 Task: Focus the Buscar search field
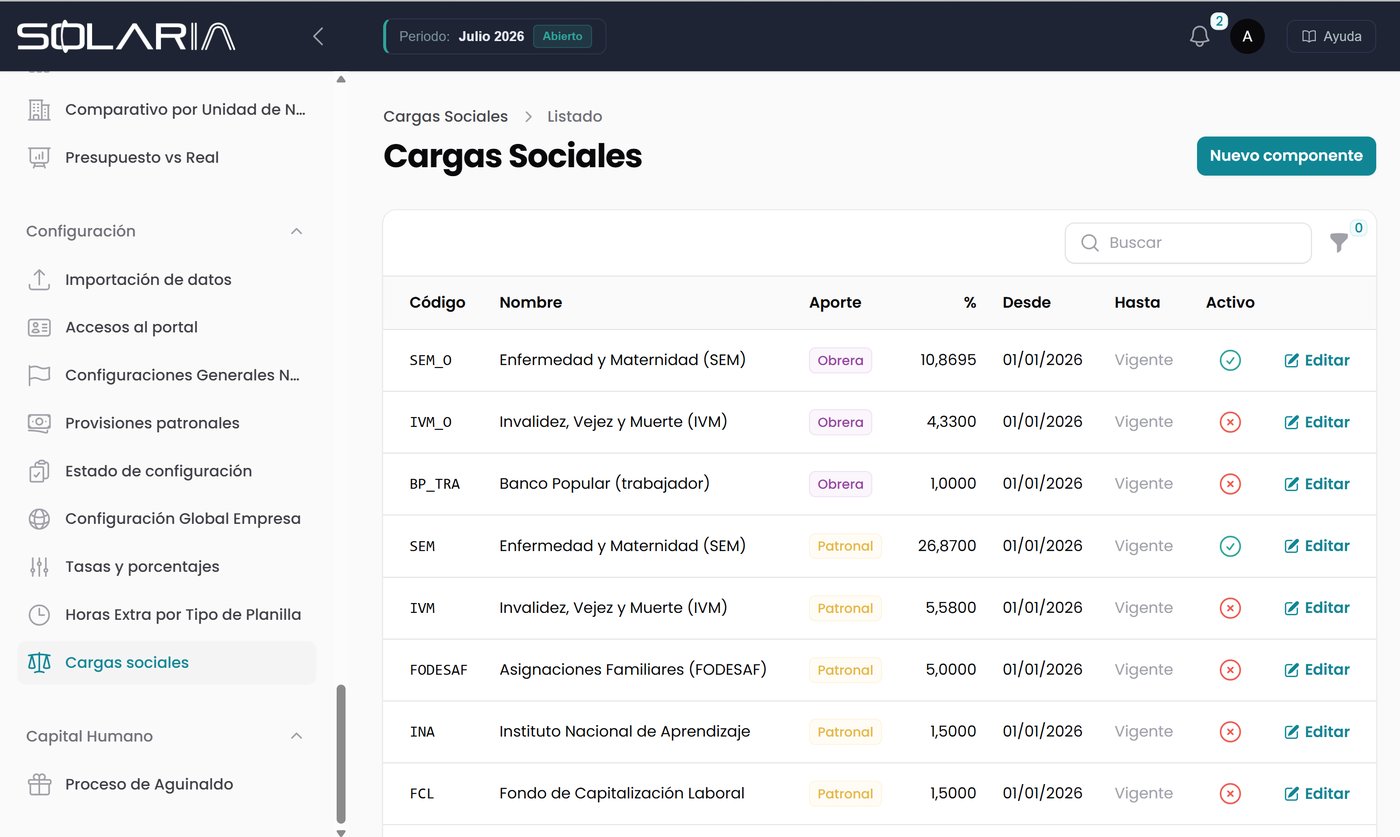click(1188, 243)
